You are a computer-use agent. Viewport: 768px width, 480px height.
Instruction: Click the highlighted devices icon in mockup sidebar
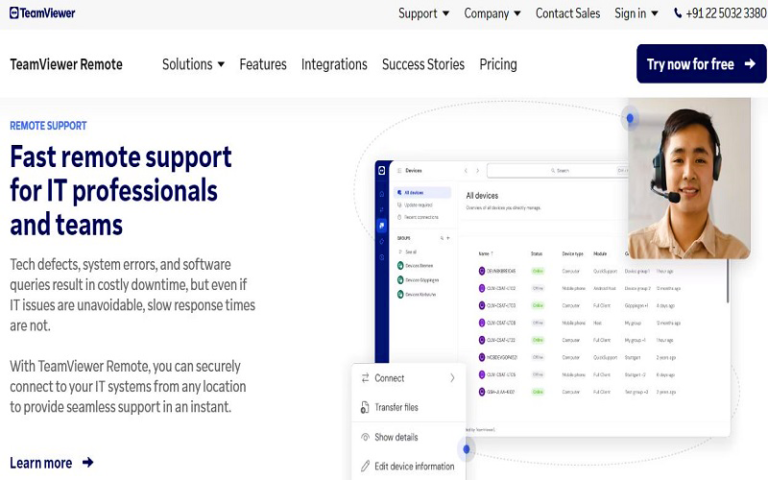(x=382, y=225)
